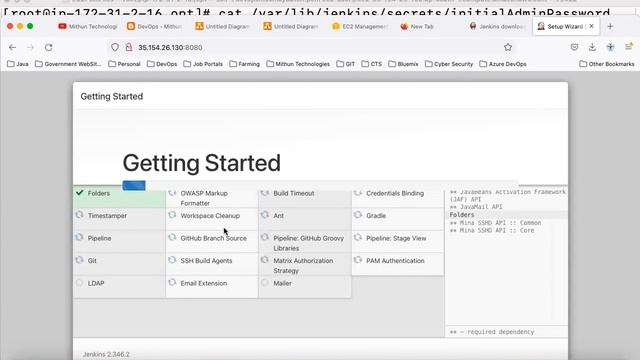Reload the Jenkins page
The image size is (640, 360).
[x=49, y=47]
